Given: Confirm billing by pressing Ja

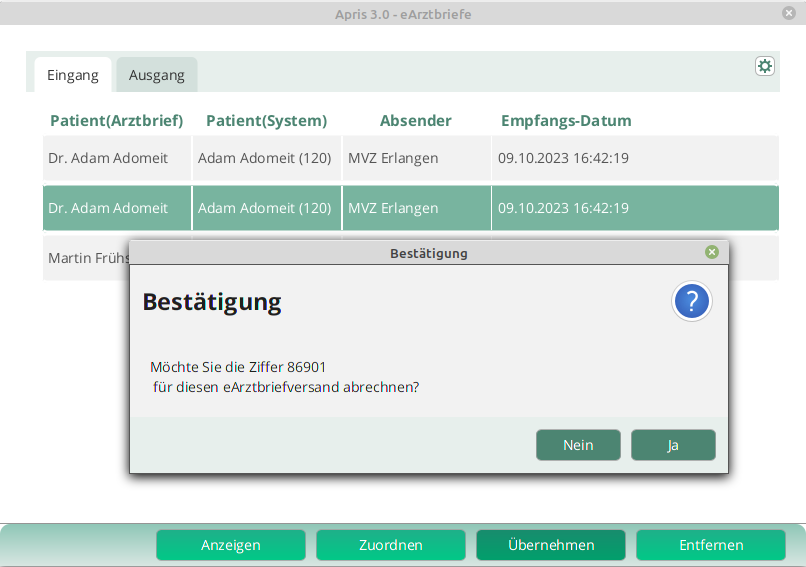Looking at the screenshot, I should click(x=673, y=445).
